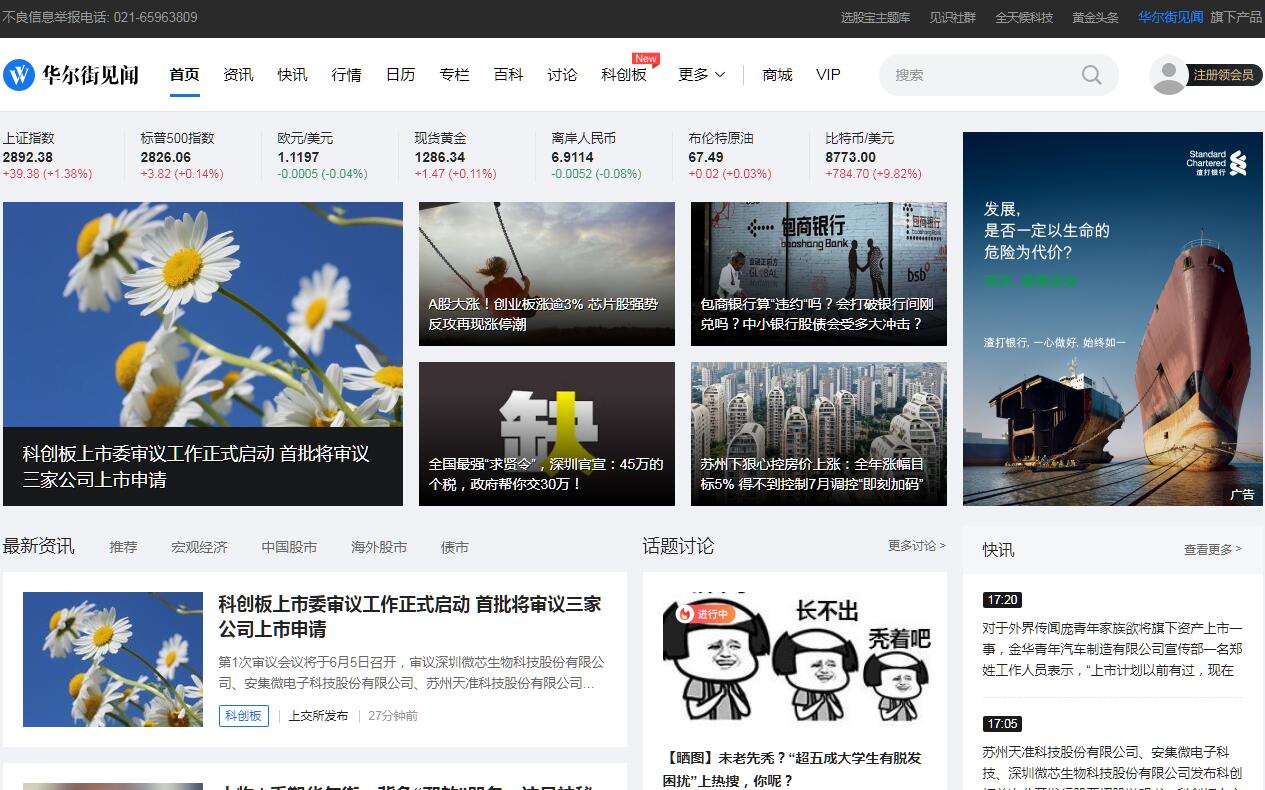
Task: Expand 查看更多 in the 快讯 panel
Action: pyautogui.click(x=1212, y=549)
